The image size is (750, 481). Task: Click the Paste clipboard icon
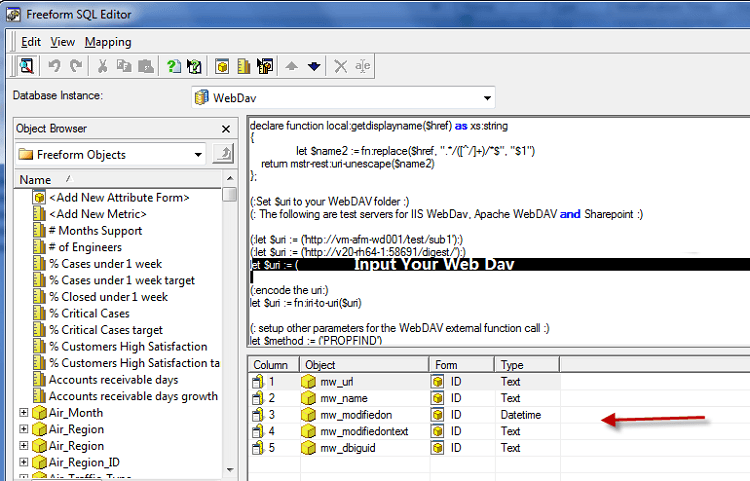click(145, 66)
